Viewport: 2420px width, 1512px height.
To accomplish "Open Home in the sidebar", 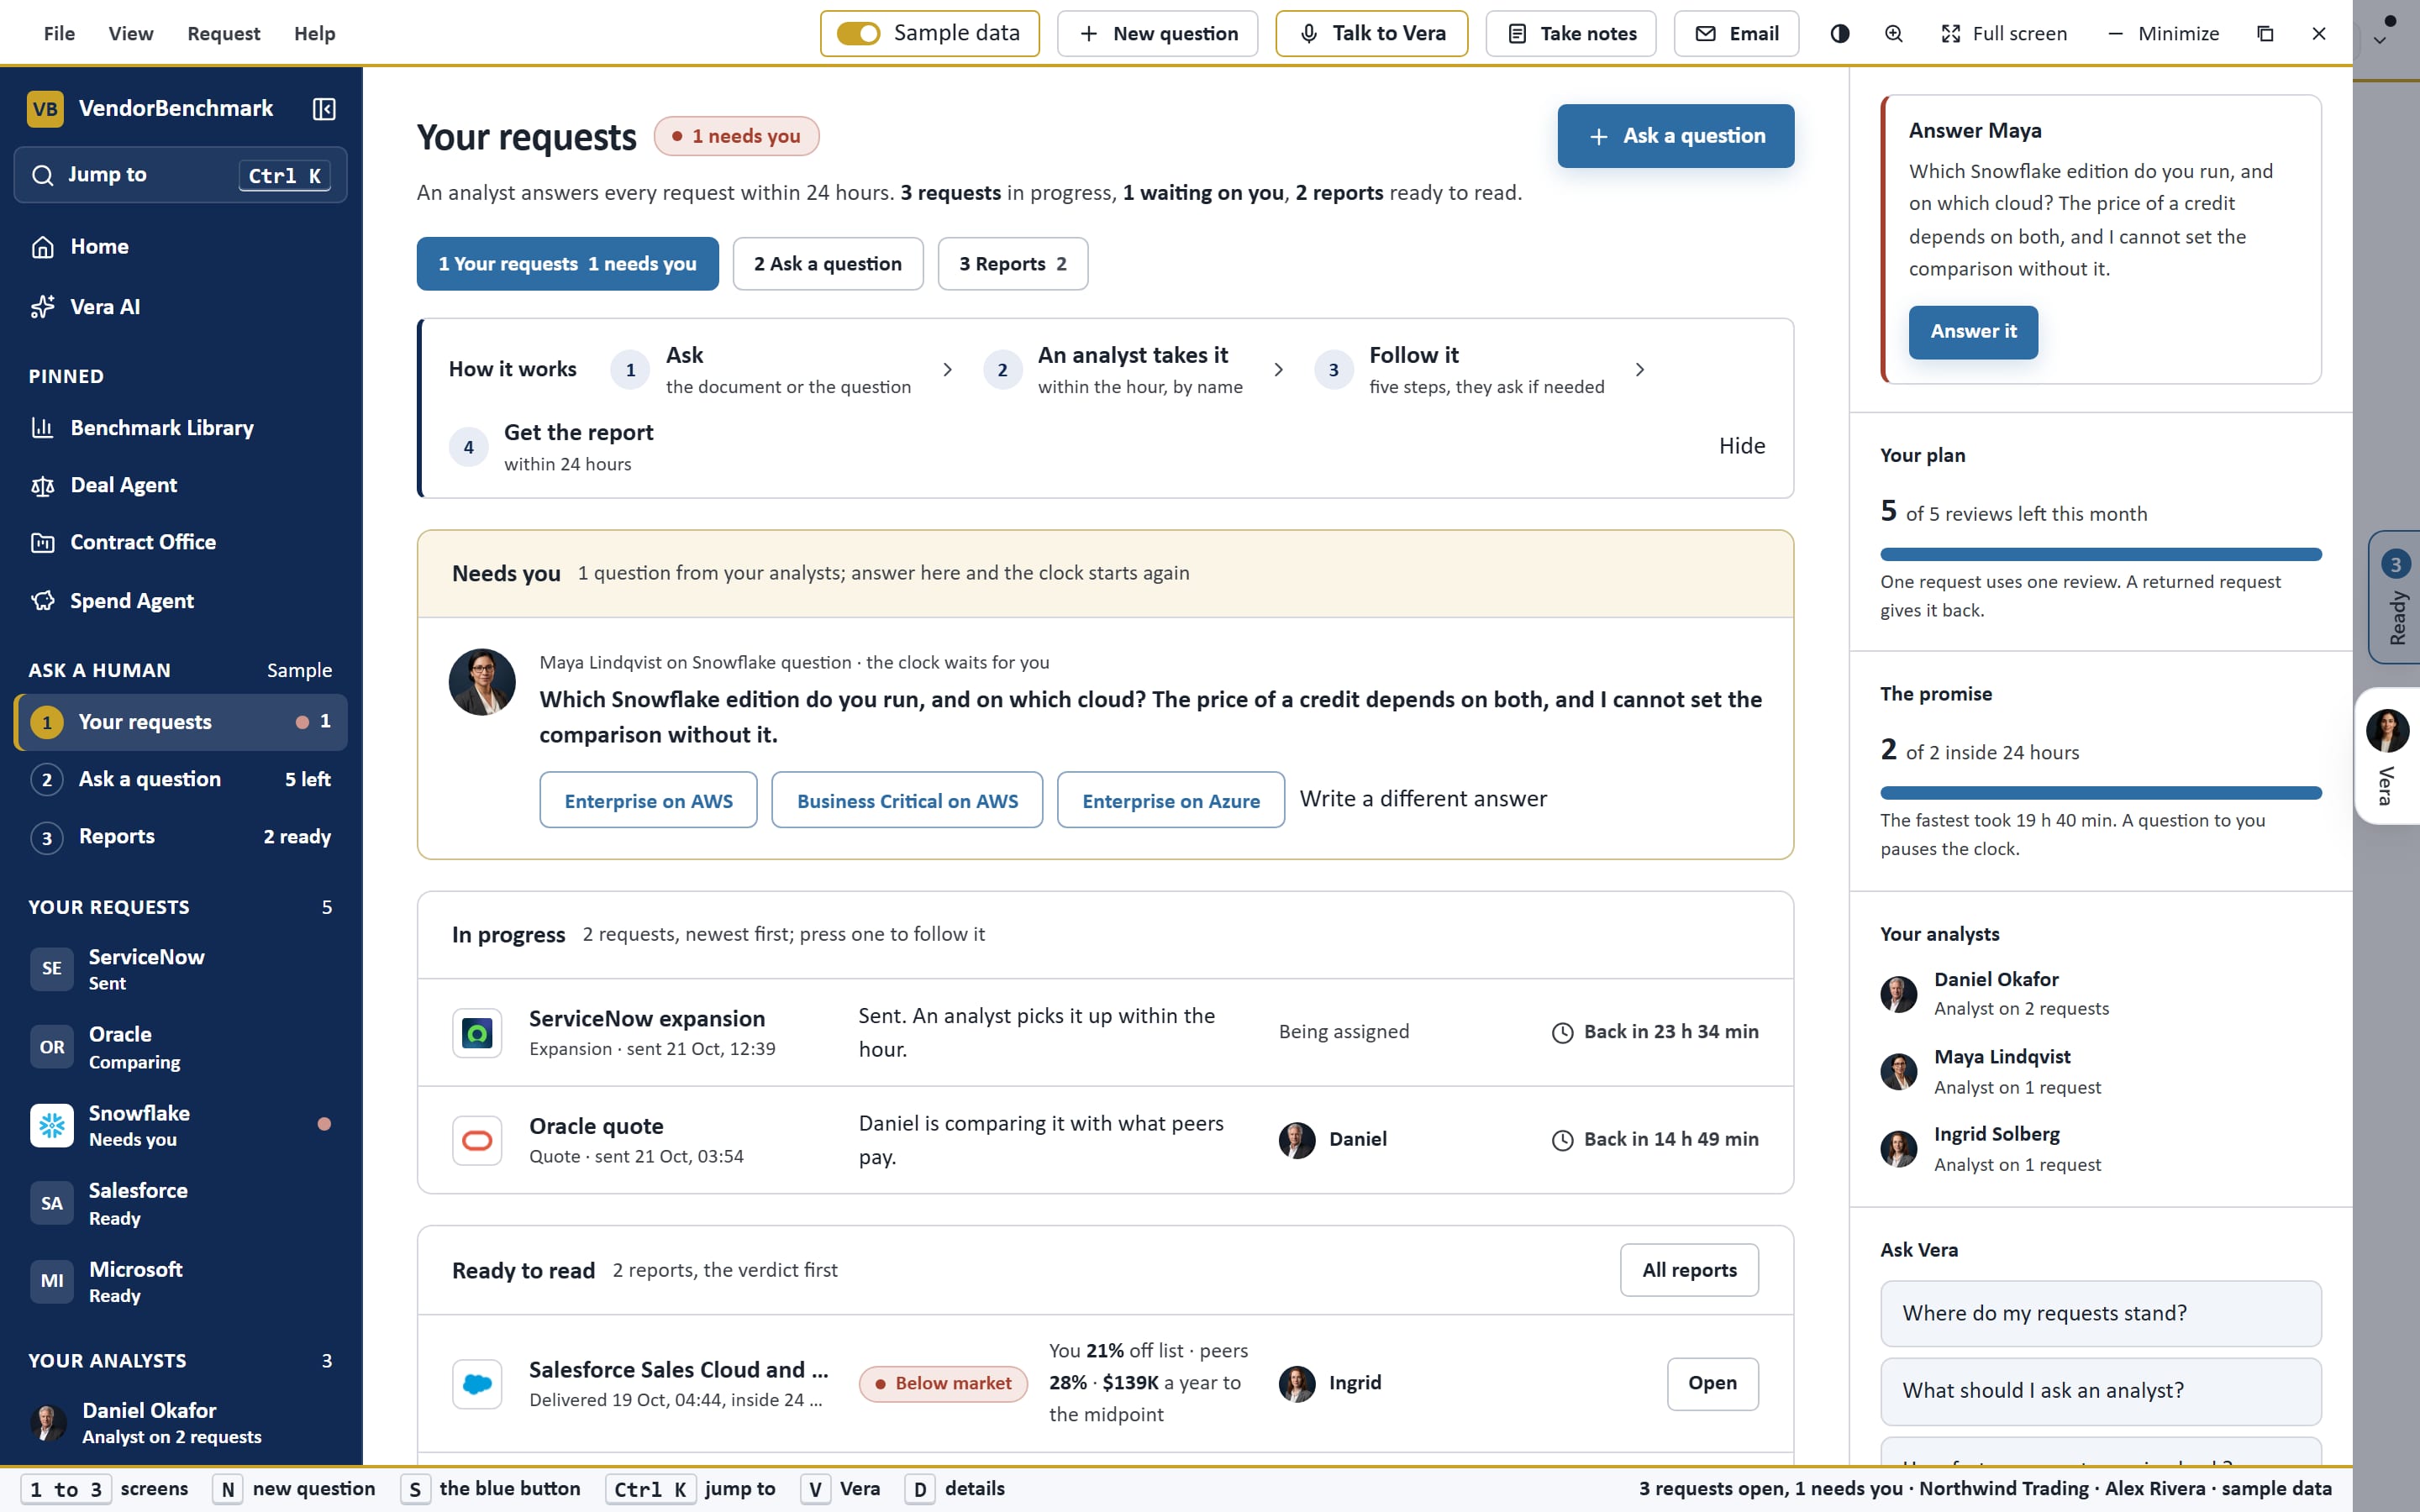I will click(x=181, y=246).
